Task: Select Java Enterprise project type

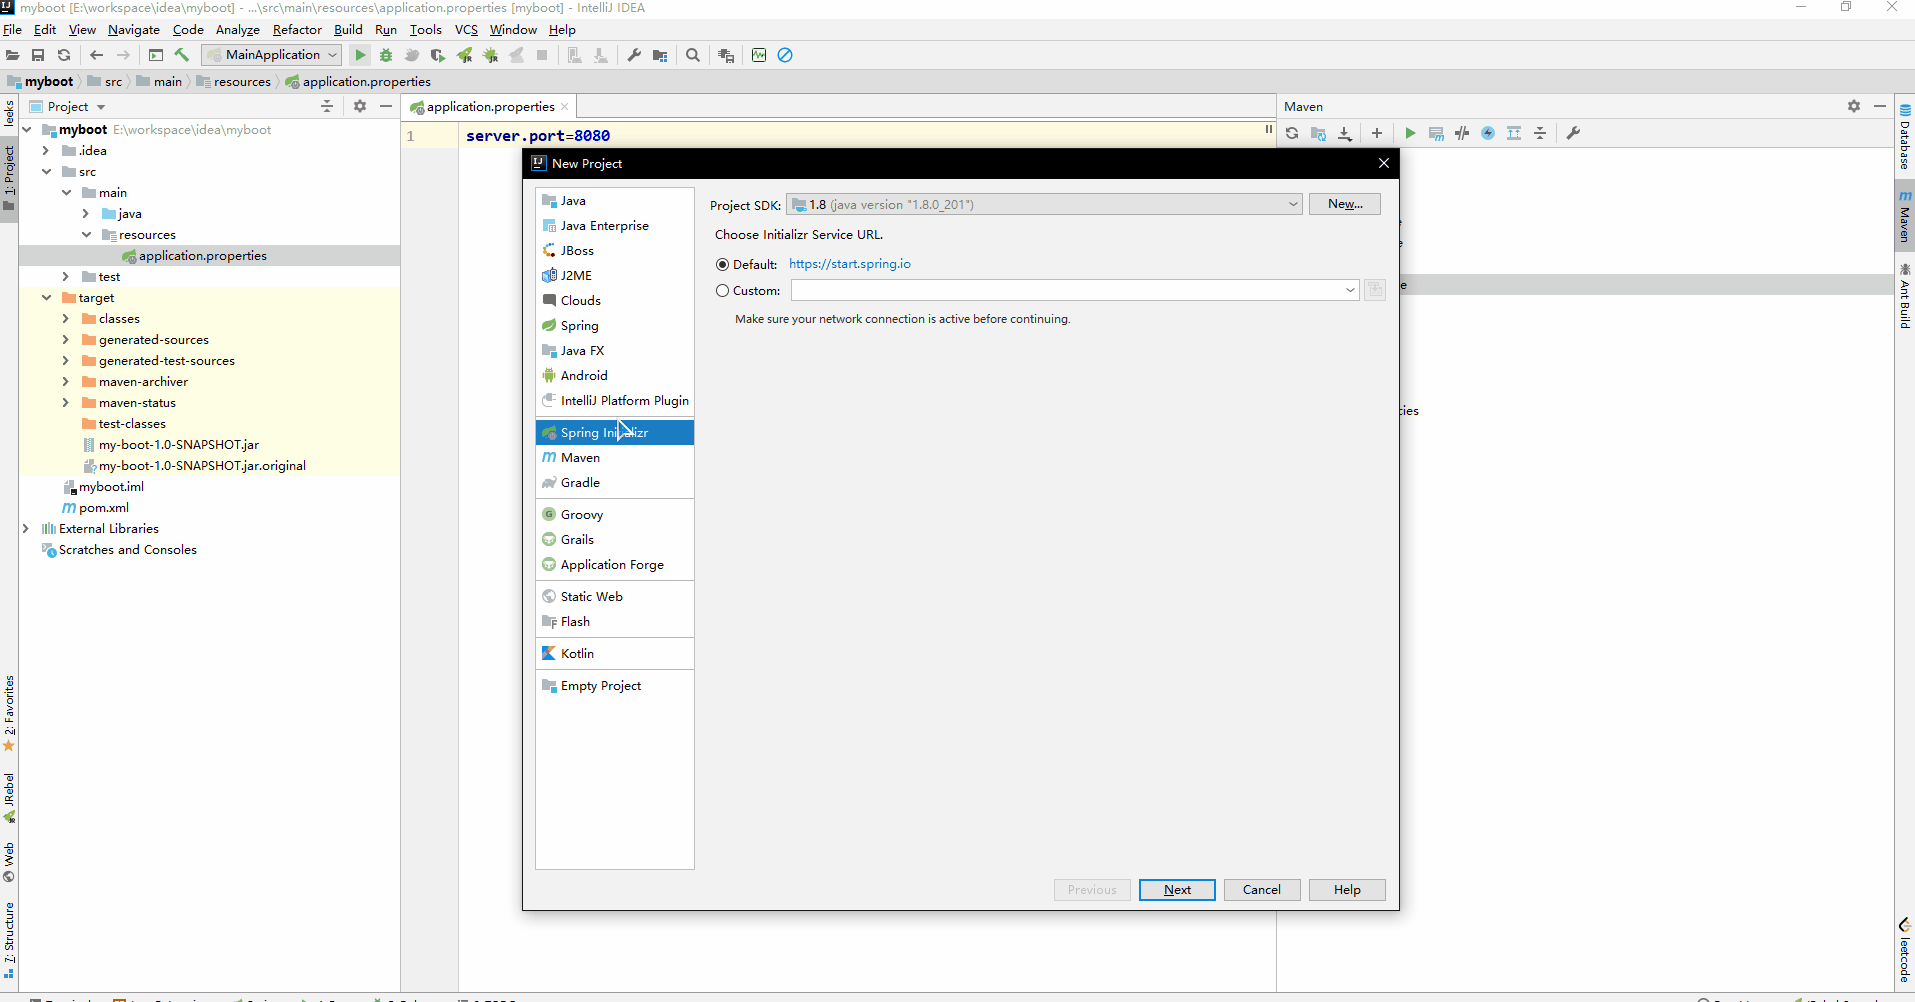Action: 615,226
